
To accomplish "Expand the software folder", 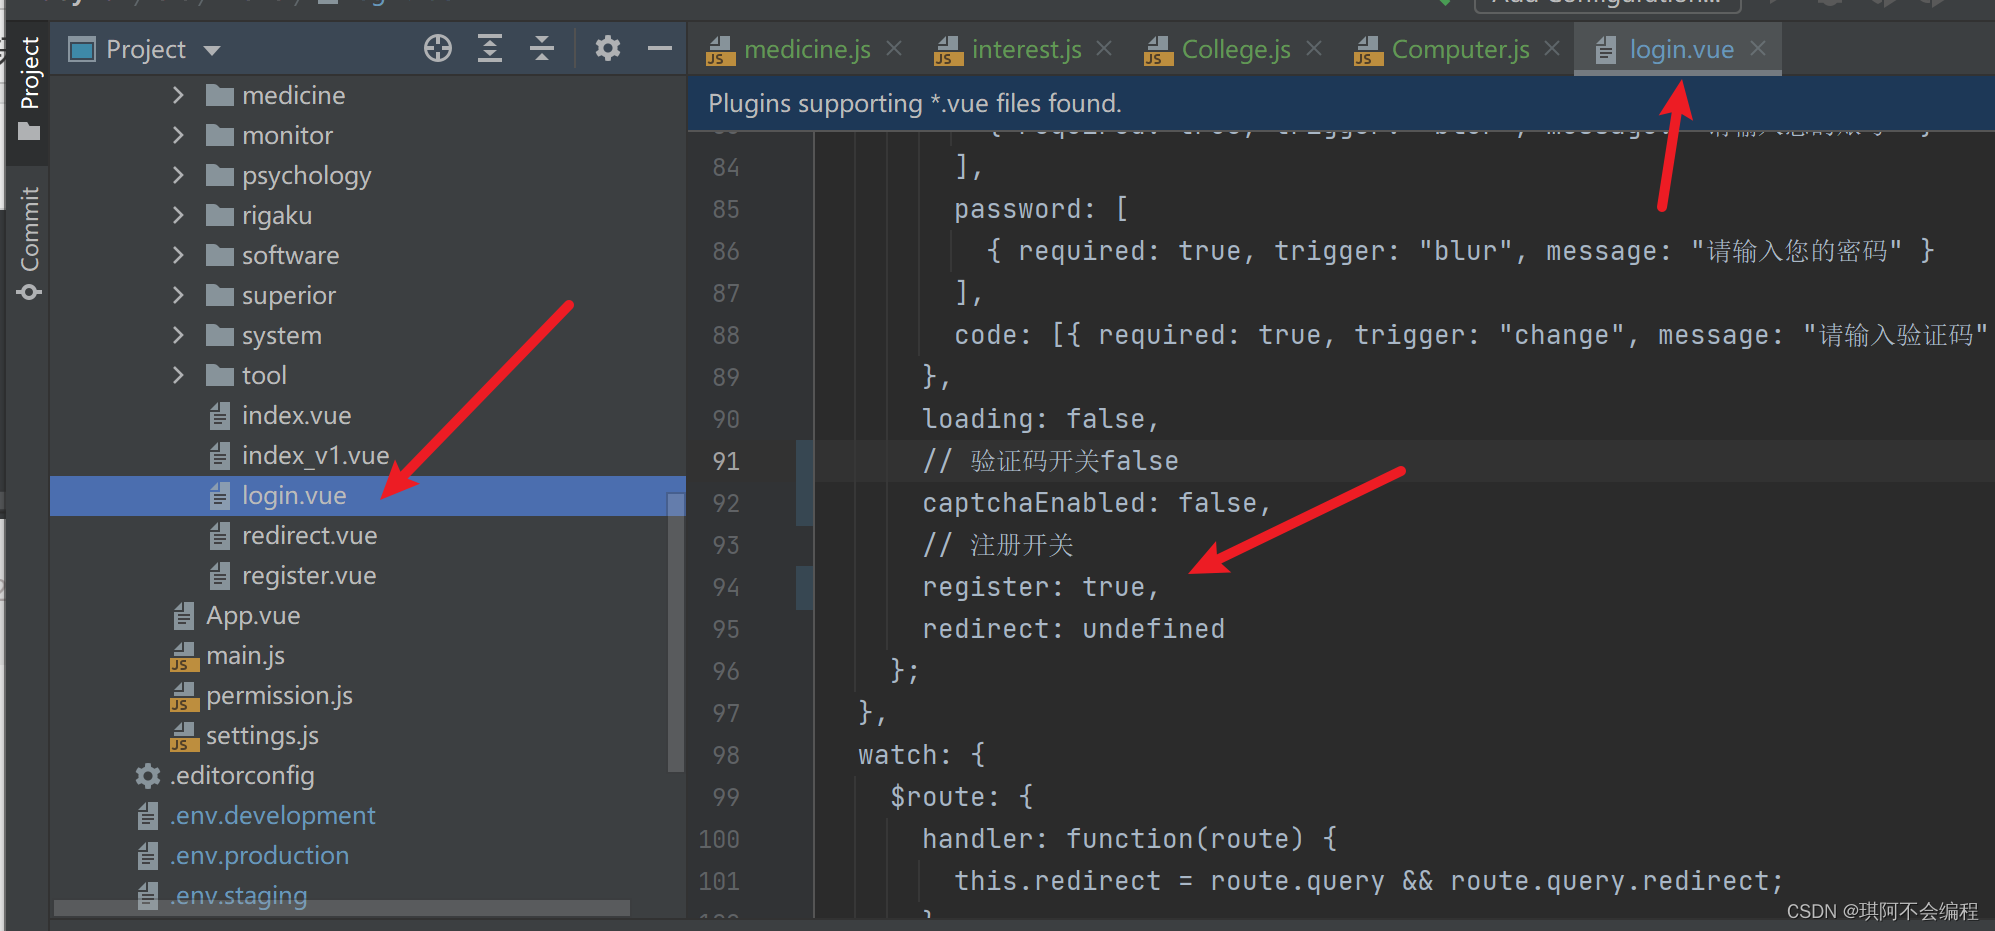I will click(x=178, y=255).
